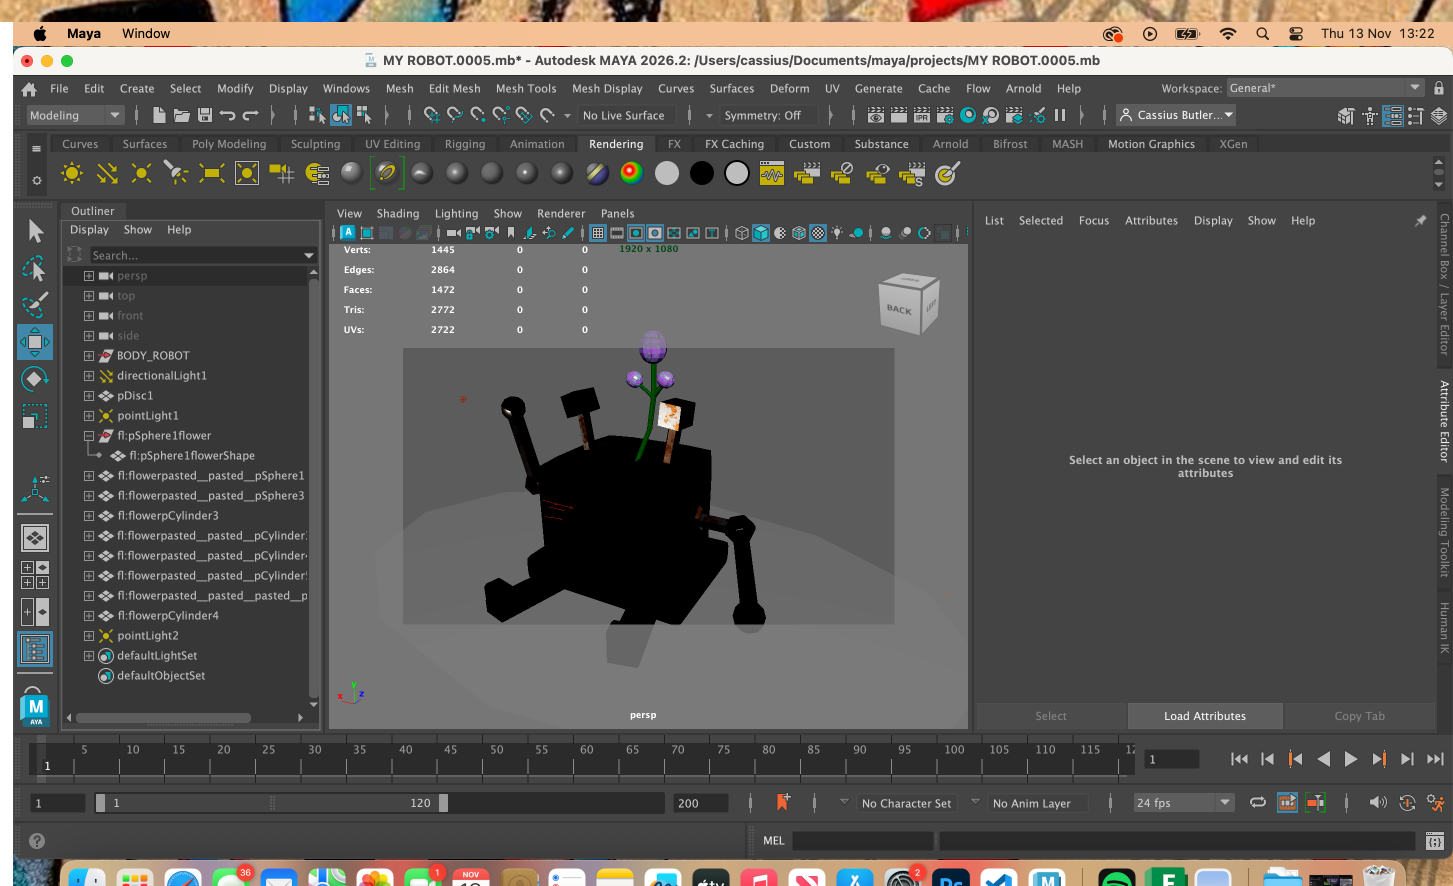Collapse the fl:pSphere1flower node
This screenshot has width=1453, height=886.
coord(89,436)
